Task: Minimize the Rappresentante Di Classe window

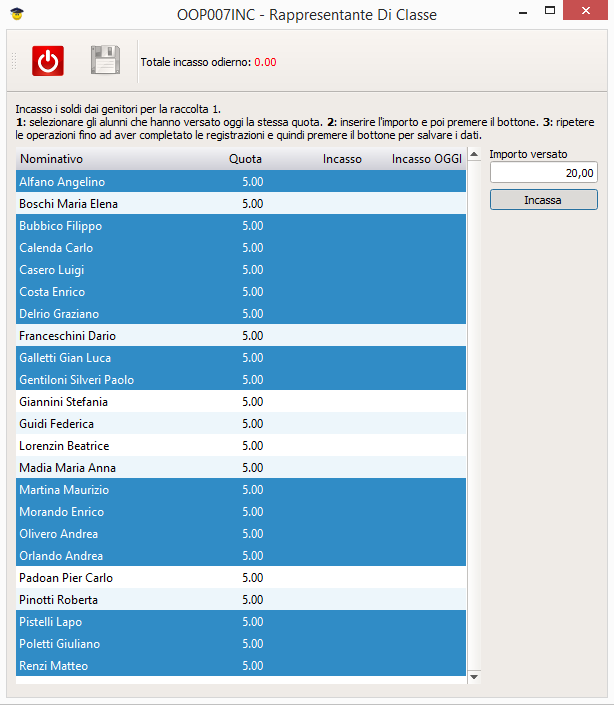Action: click(x=523, y=11)
